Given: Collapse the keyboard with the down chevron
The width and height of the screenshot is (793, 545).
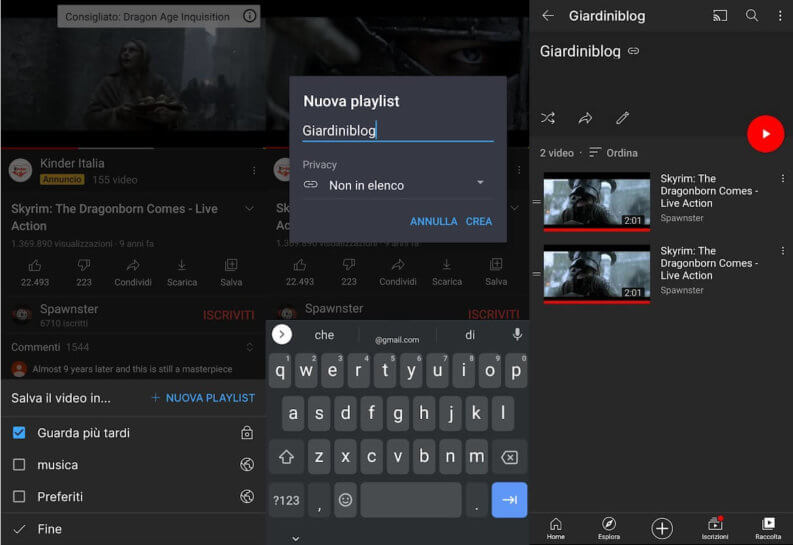Looking at the screenshot, I should pyautogui.click(x=296, y=538).
